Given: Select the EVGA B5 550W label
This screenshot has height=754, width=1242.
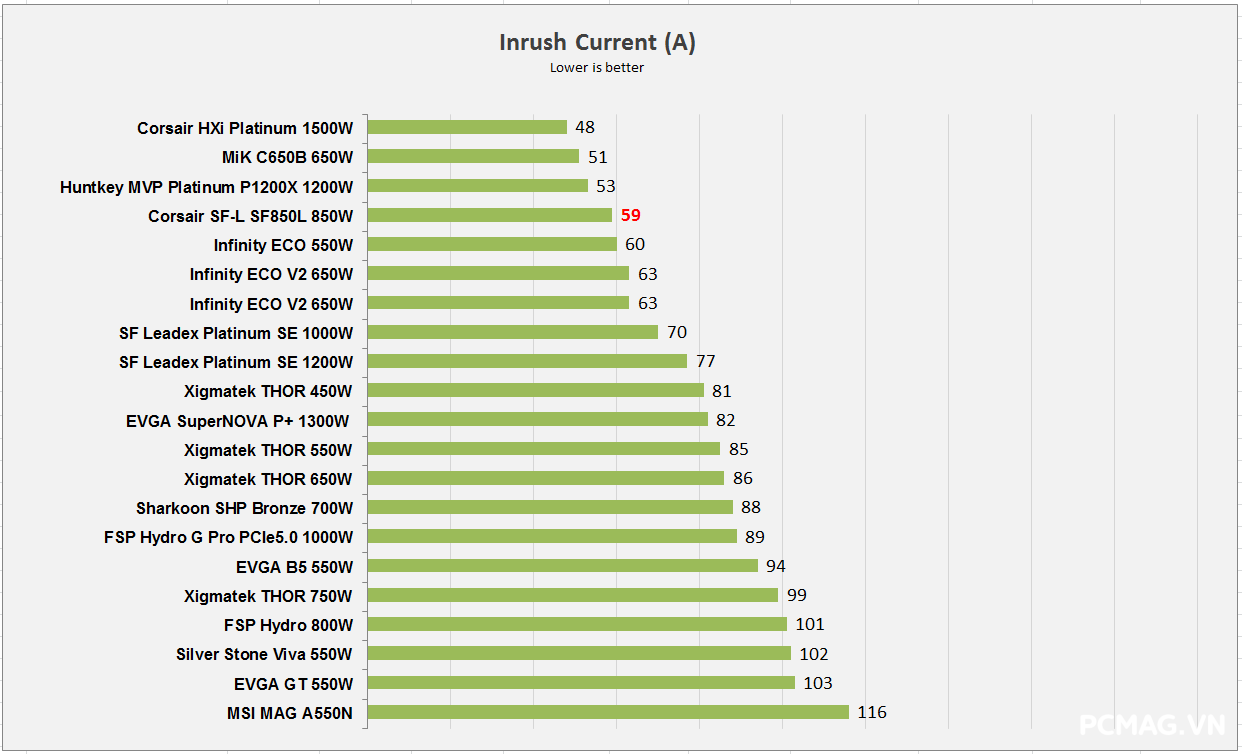Looking at the screenshot, I should pyautogui.click(x=294, y=567).
